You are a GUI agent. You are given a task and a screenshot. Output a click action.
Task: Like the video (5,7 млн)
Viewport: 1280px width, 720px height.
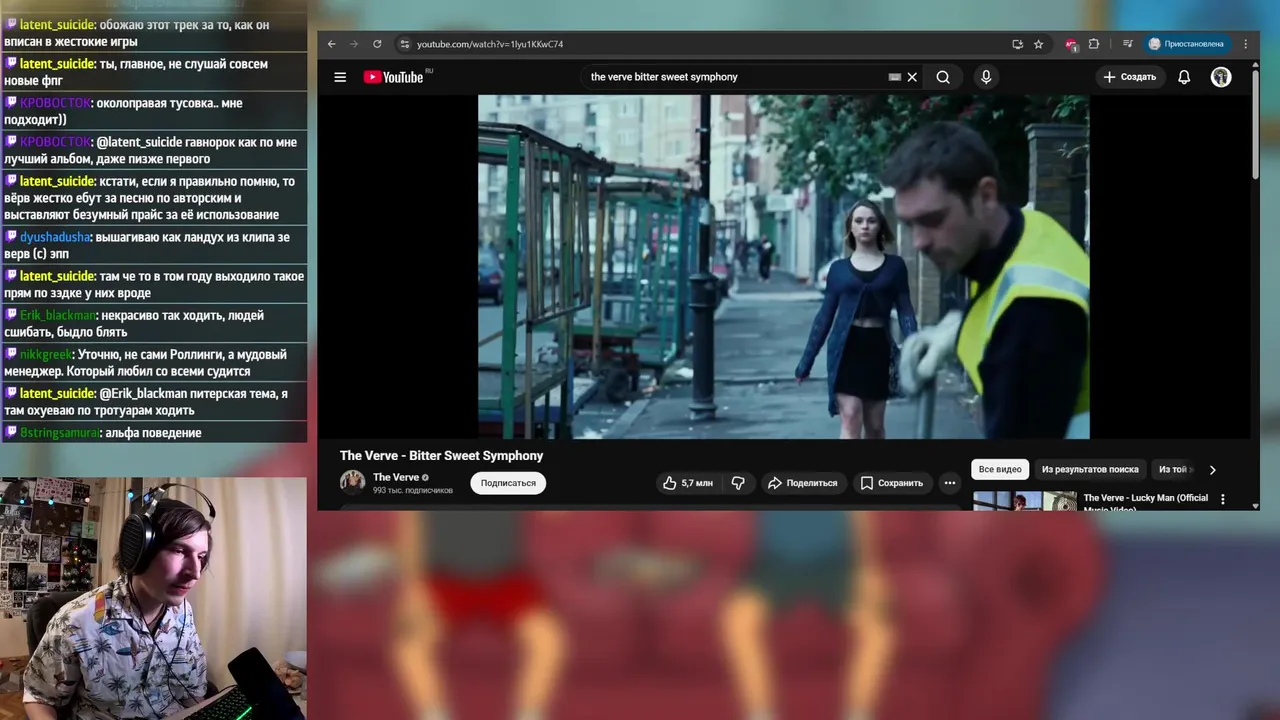point(688,483)
